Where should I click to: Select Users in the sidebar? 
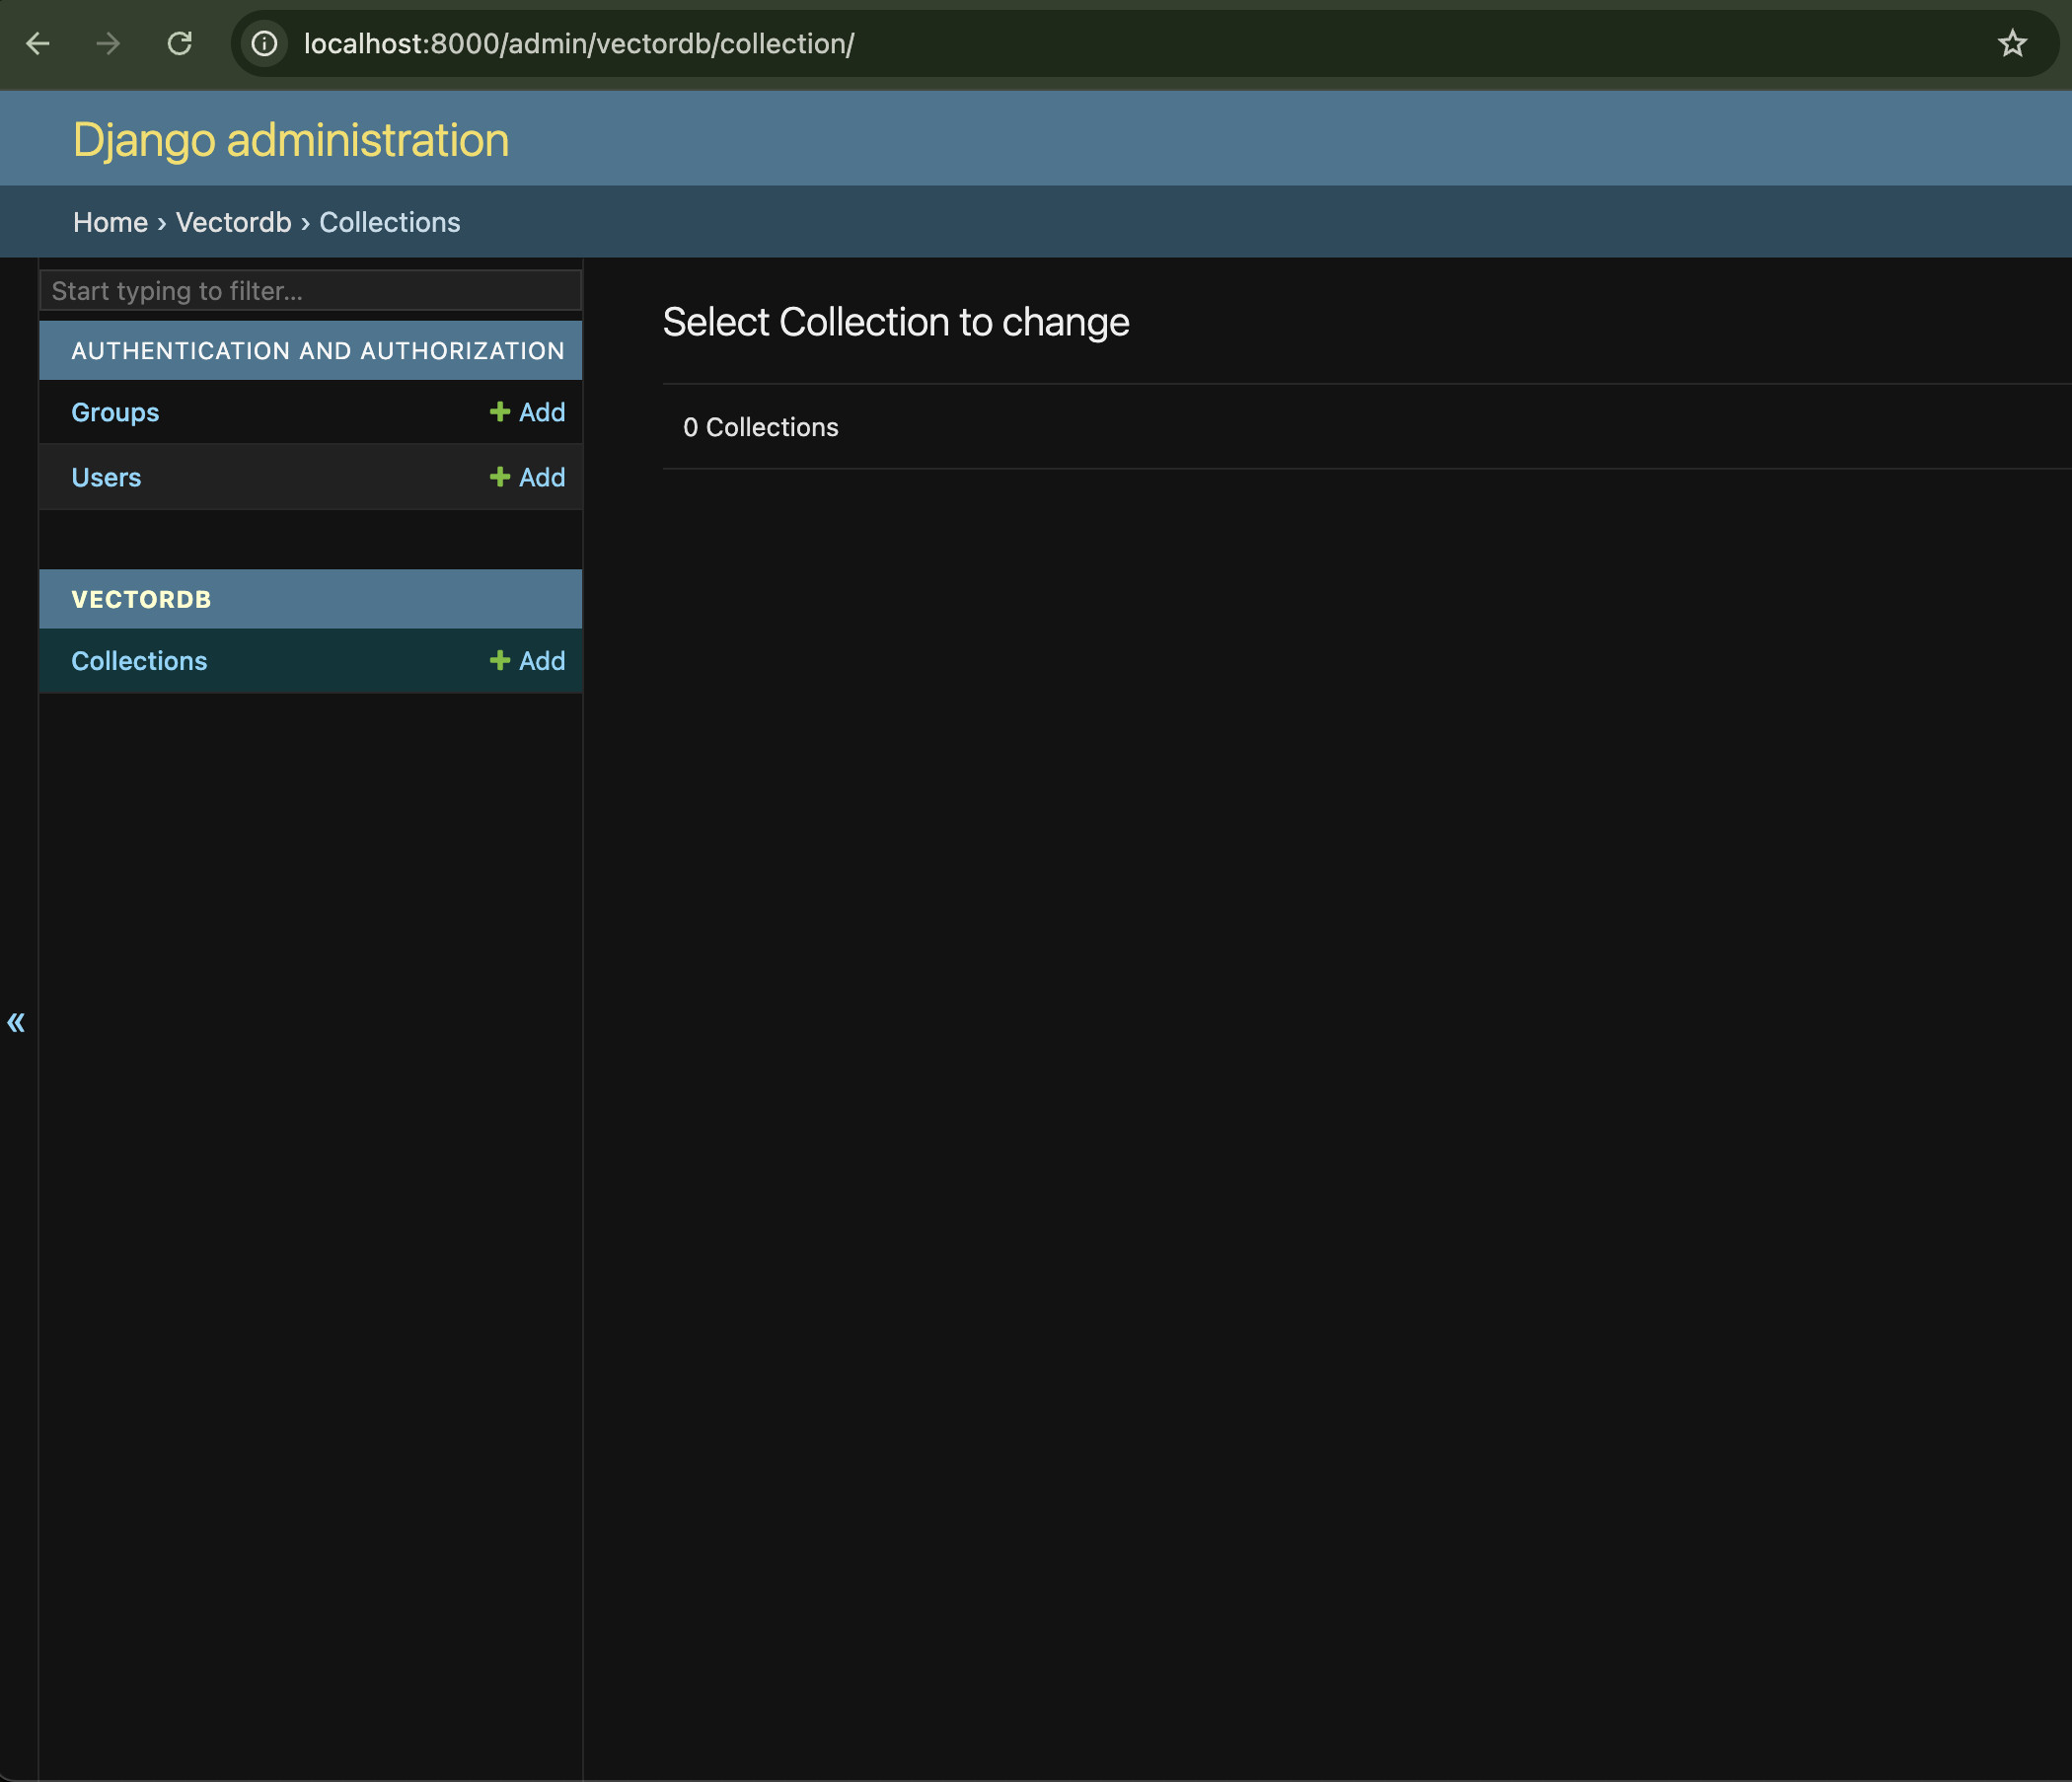click(x=106, y=477)
